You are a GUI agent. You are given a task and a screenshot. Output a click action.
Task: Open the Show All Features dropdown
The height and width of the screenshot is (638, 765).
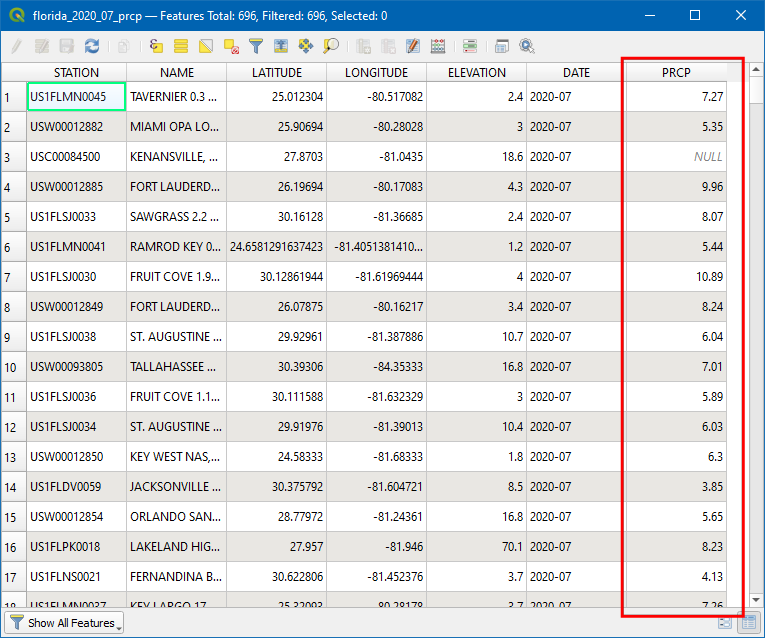pos(66,623)
